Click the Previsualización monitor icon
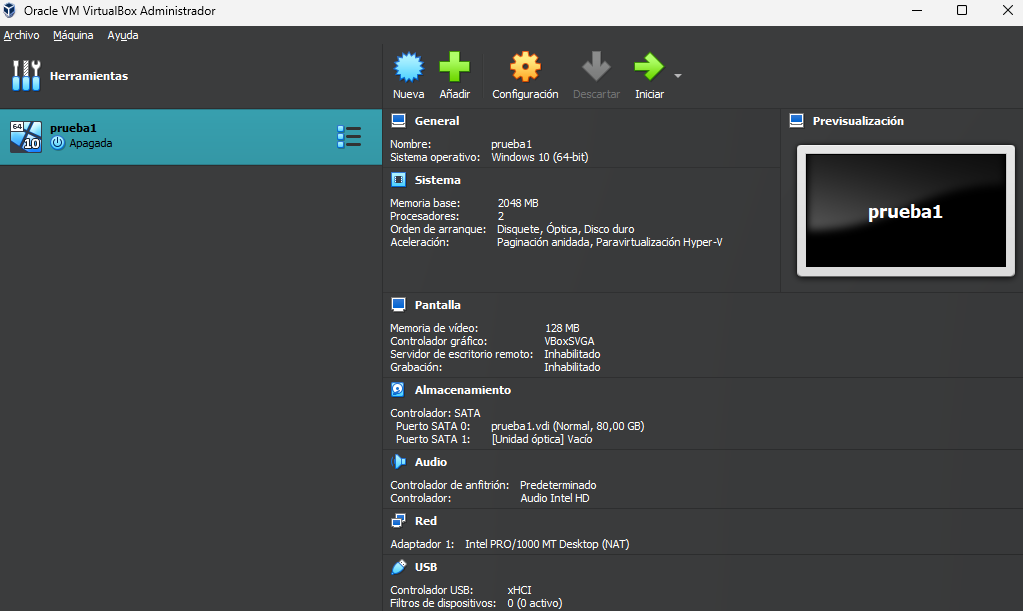The image size is (1023, 611). (797, 121)
